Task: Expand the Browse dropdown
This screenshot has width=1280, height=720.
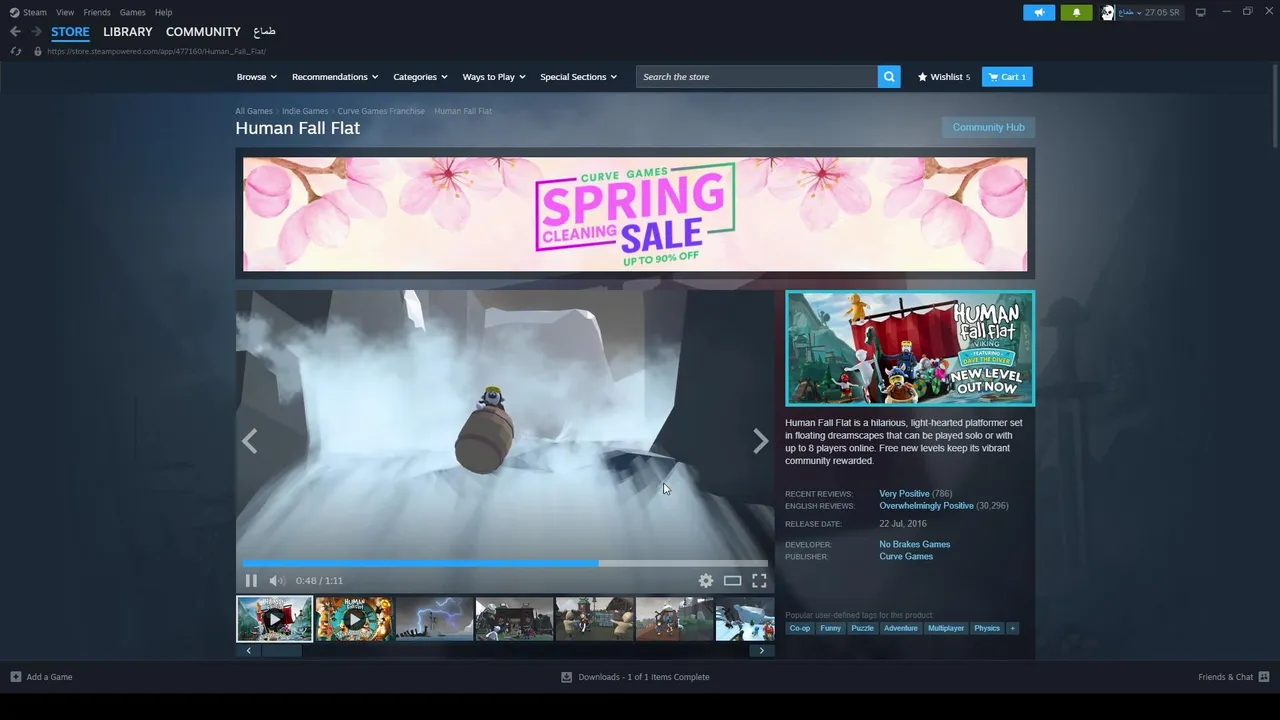Action: click(257, 77)
